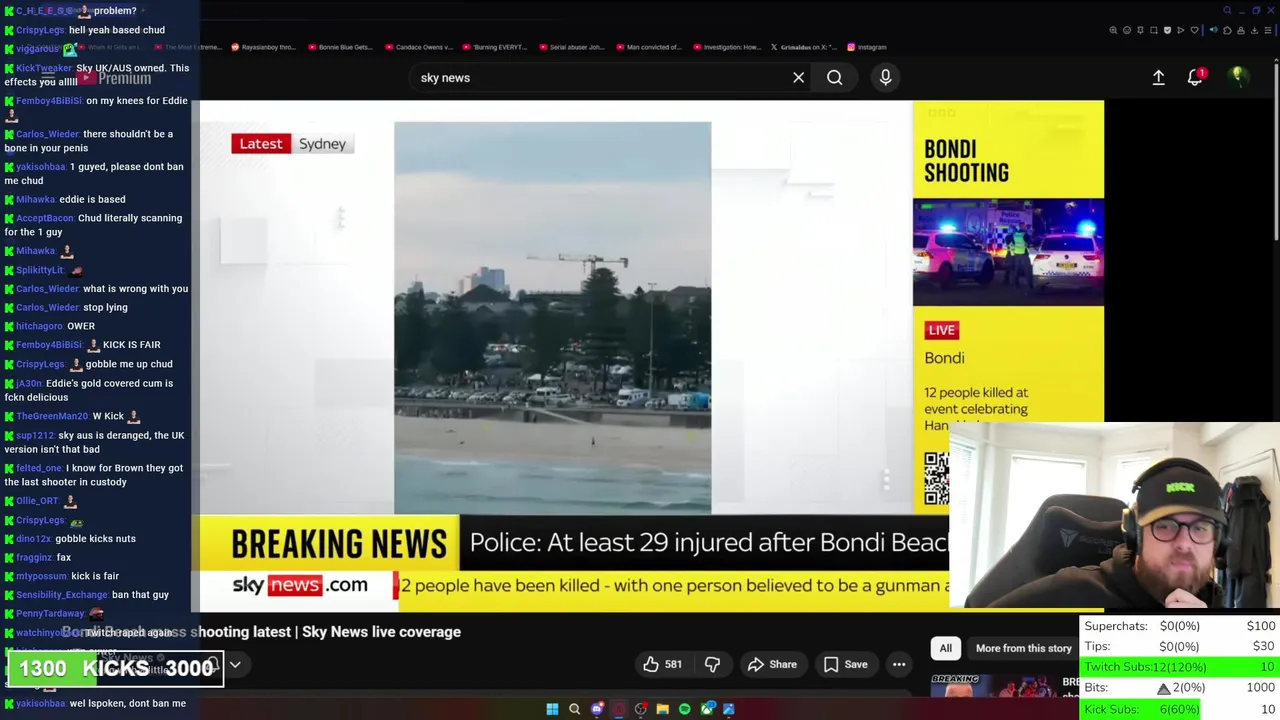The width and height of the screenshot is (1280, 720).
Task: Start voice search with the microphone
Action: click(885, 77)
